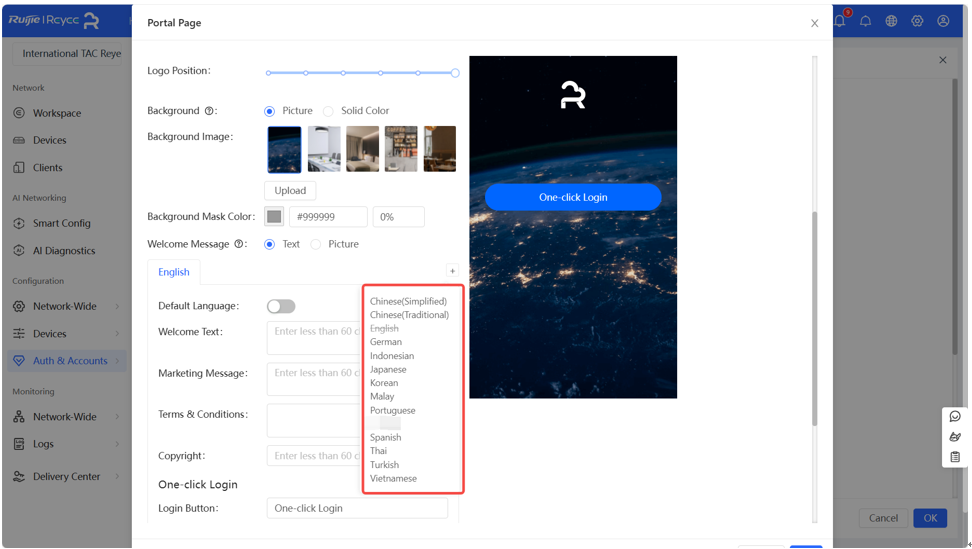Image resolution: width=972 pixels, height=549 pixels.
Task: Open the settings gear in header
Action: pos(917,21)
